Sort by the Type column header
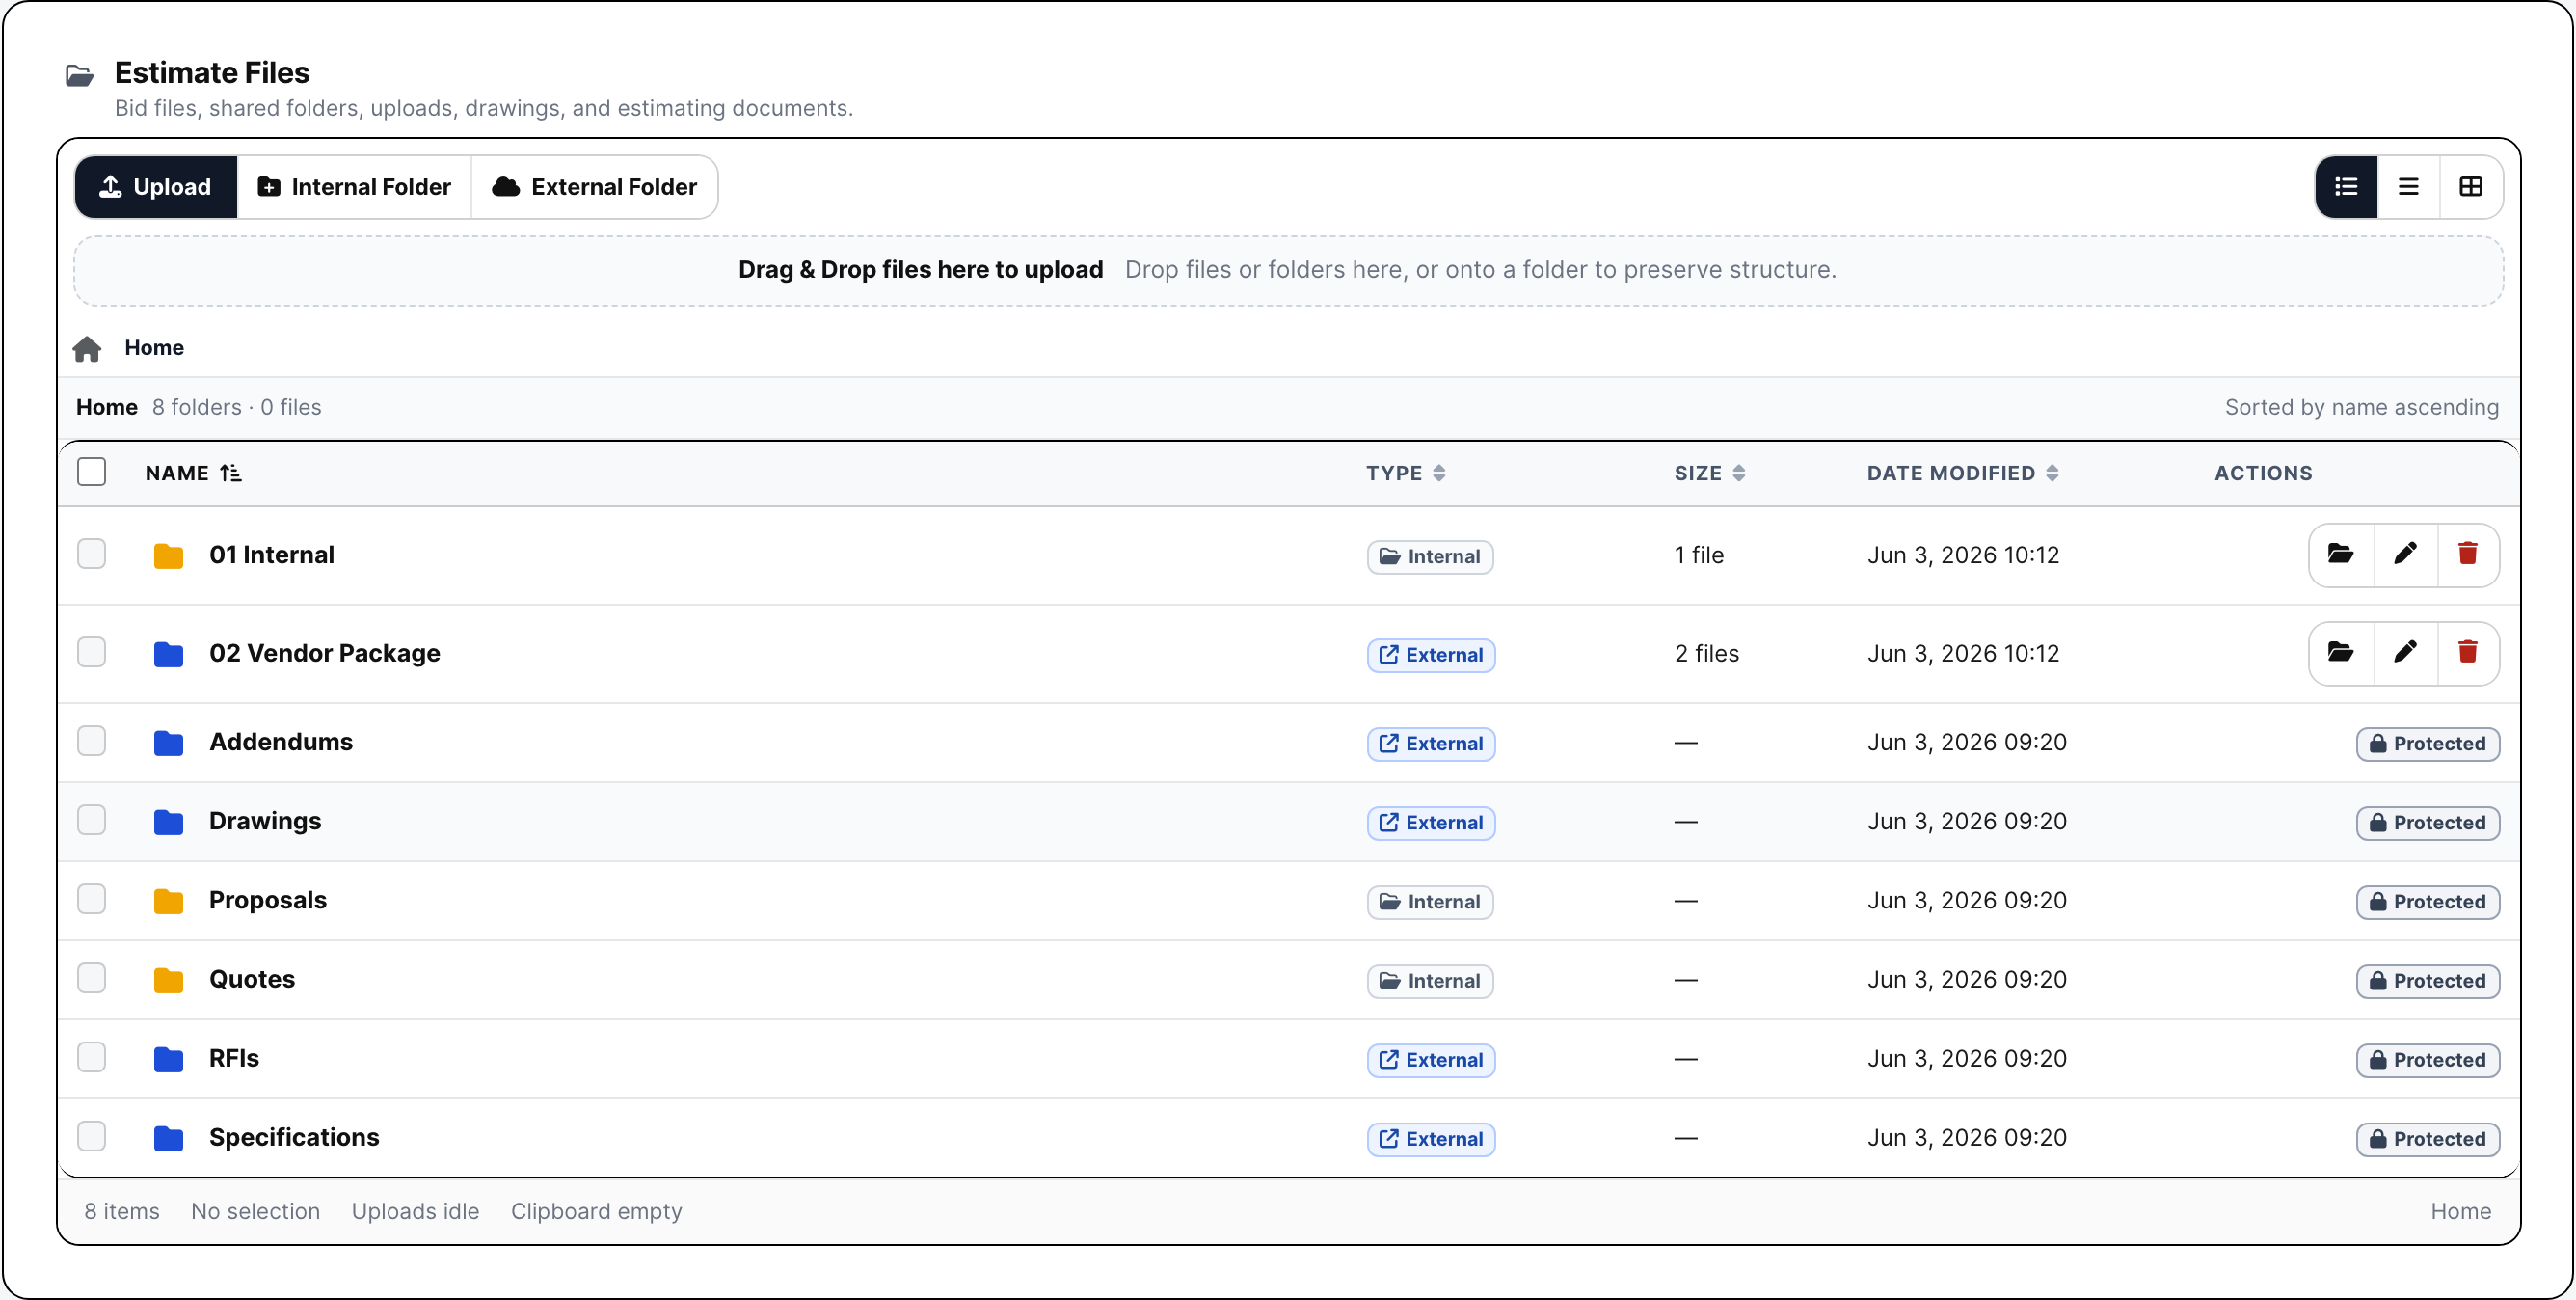Viewport: 2576px width, 1300px height. point(1406,473)
